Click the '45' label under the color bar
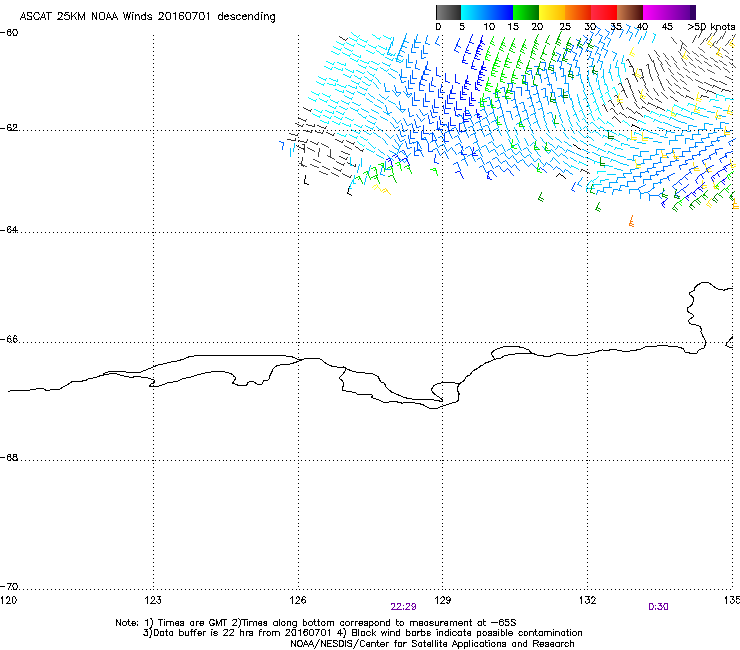Screen dimensions: 740x650 coord(667,27)
